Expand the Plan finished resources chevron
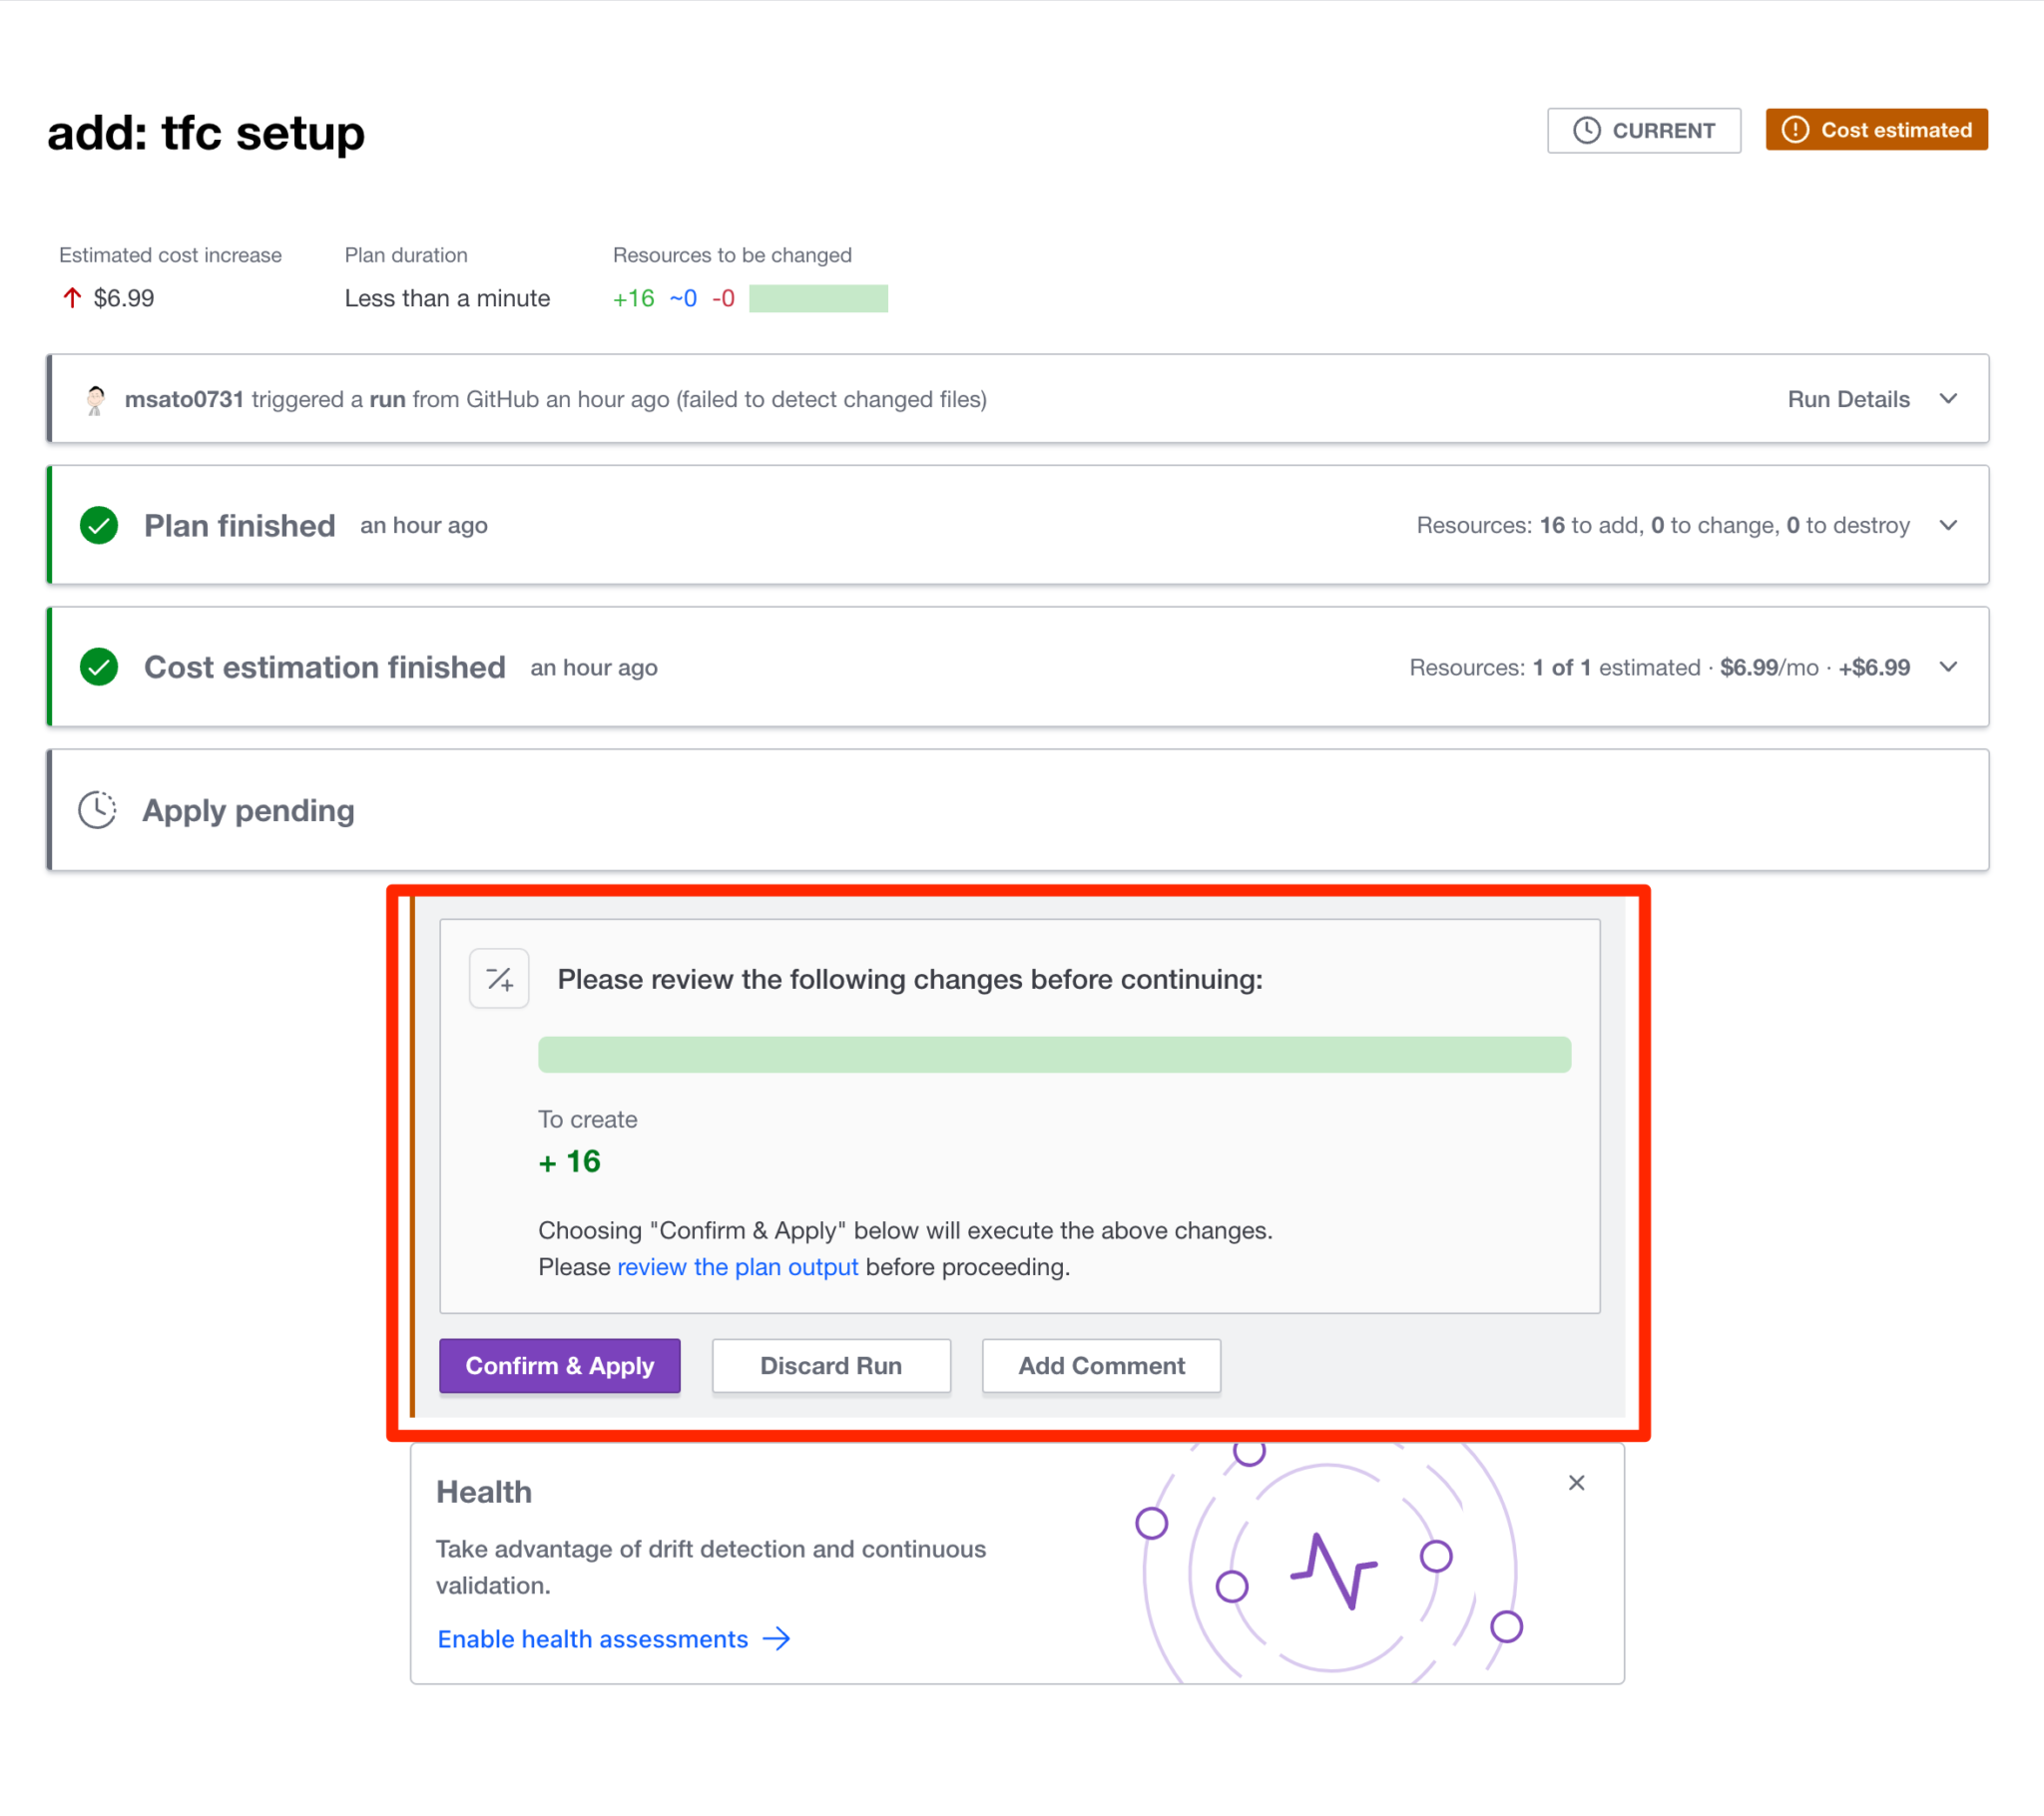 [1948, 524]
